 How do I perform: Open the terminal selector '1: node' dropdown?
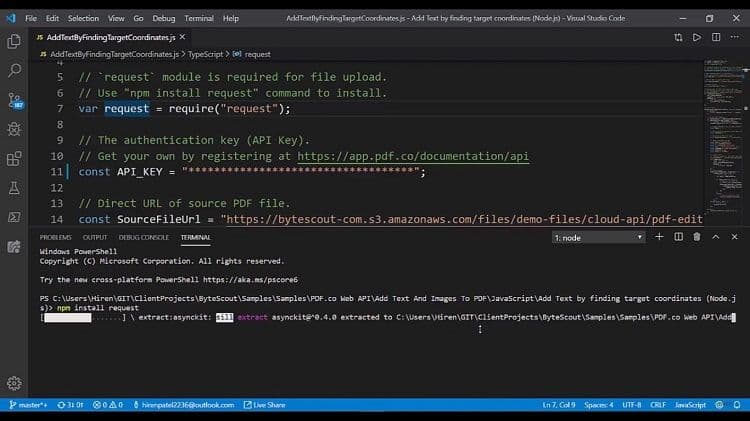(597, 238)
